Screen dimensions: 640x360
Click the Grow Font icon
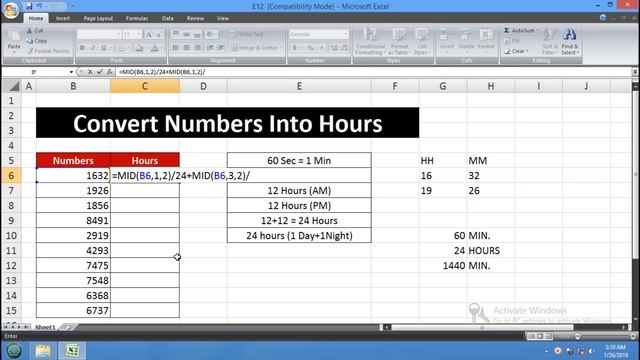coord(149,35)
